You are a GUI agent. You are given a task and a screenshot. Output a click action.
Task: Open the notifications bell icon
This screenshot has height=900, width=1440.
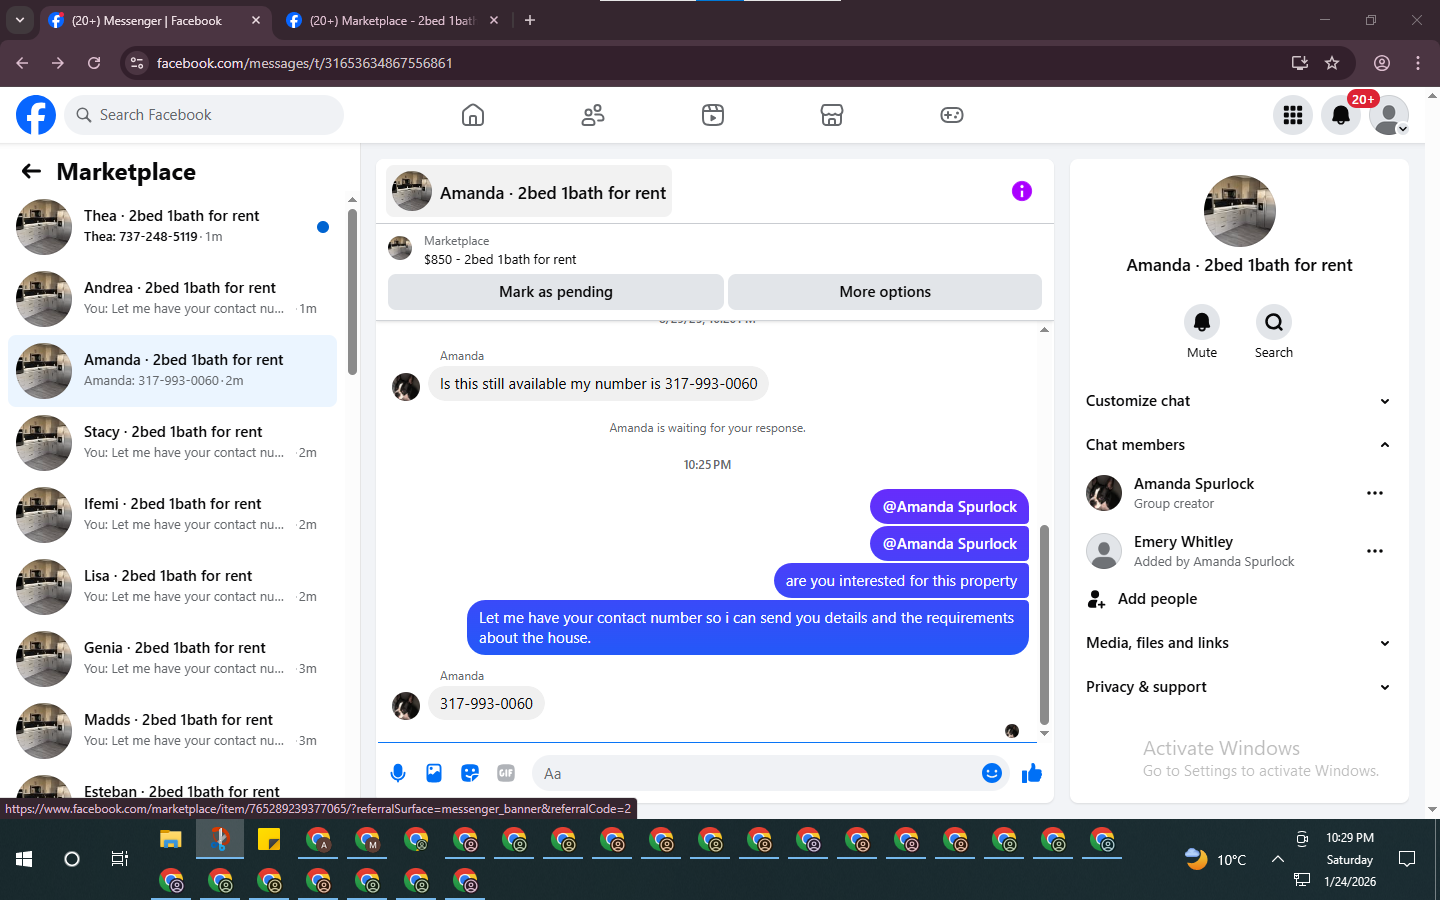point(1341,115)
